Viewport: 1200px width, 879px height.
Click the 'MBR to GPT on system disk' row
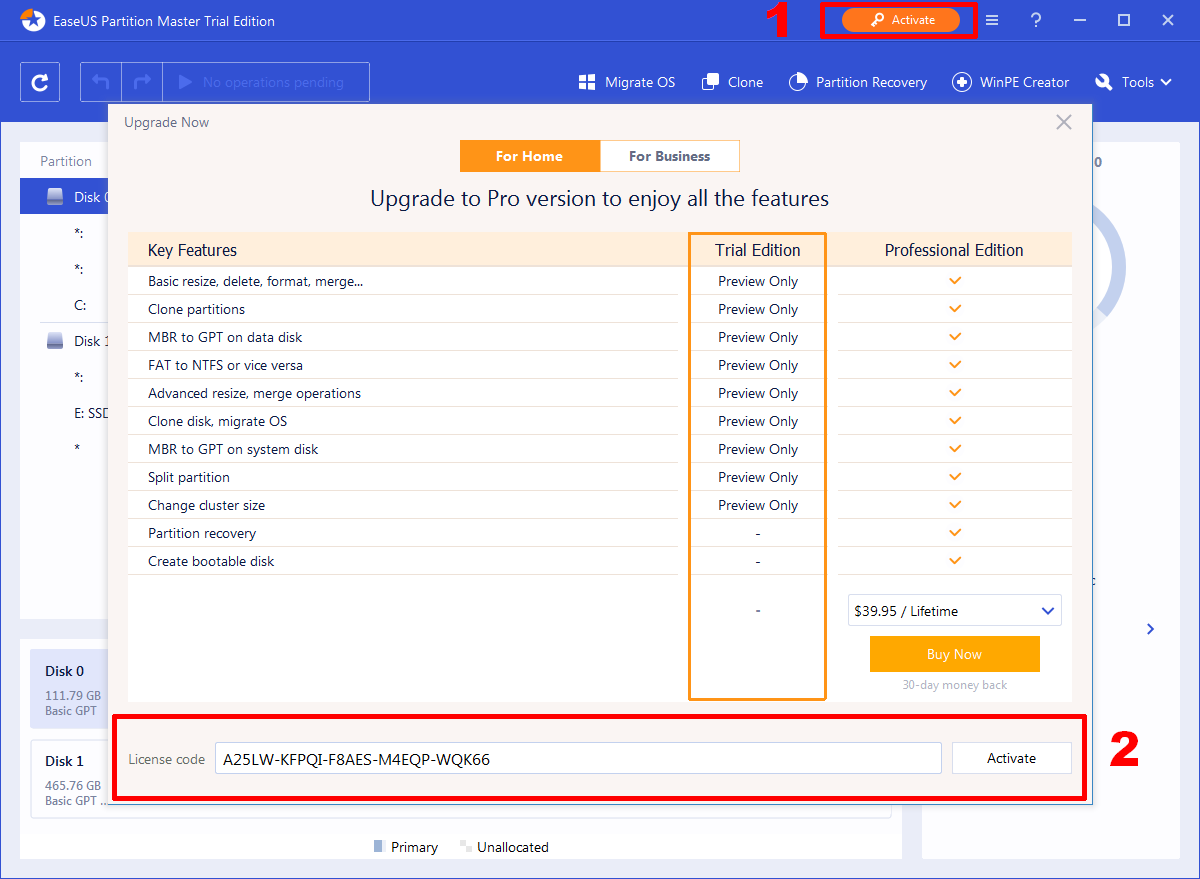pyautogui.click(x=403, y=449)
